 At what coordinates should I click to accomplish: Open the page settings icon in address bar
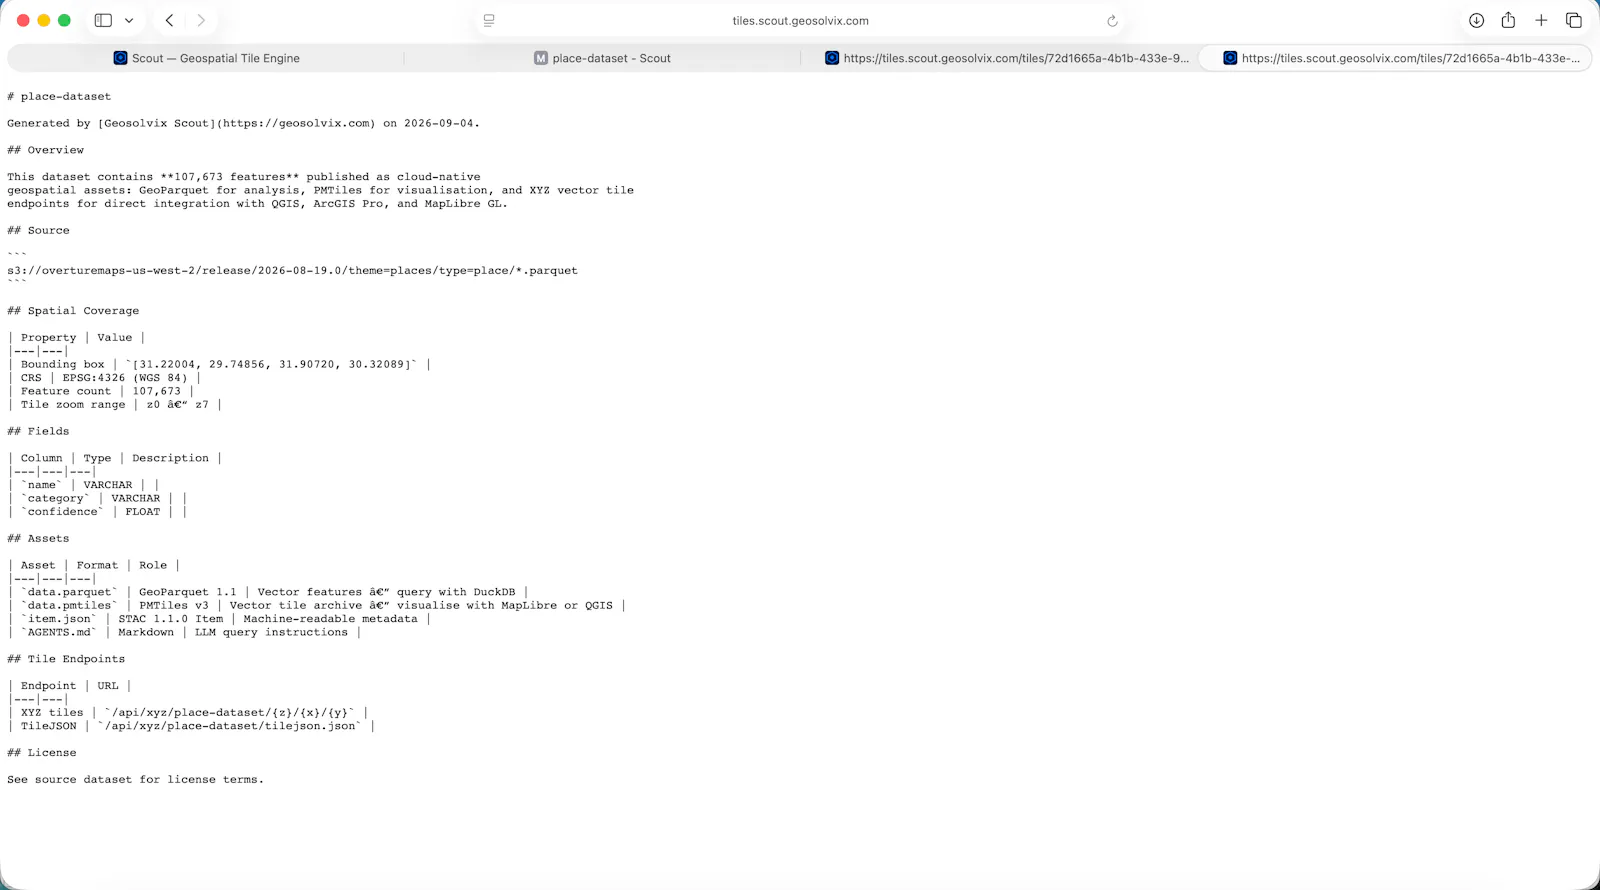(x=489, y=20)
